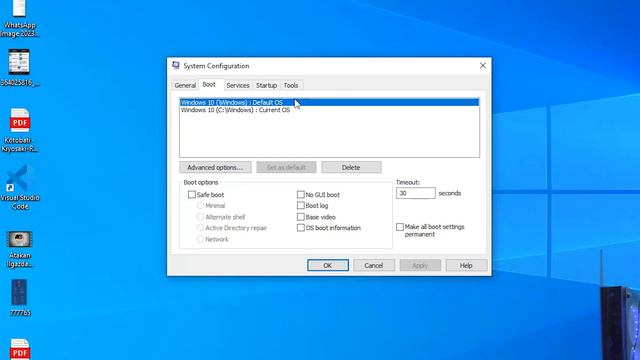Viewport: 640px width, 360px height.
Task: Enable the Safe boot checkbox
Action: click(x=192, y=195)
